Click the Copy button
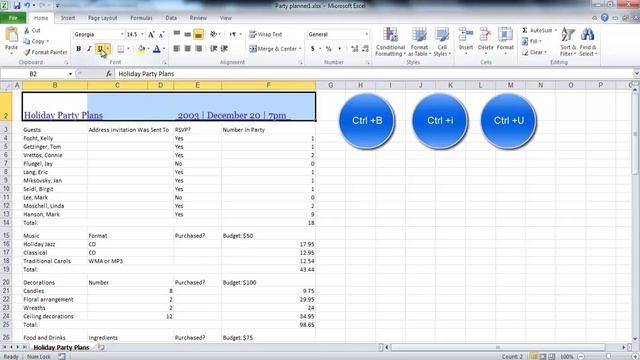The image size is (640, 360). click(x=36, y=41)
